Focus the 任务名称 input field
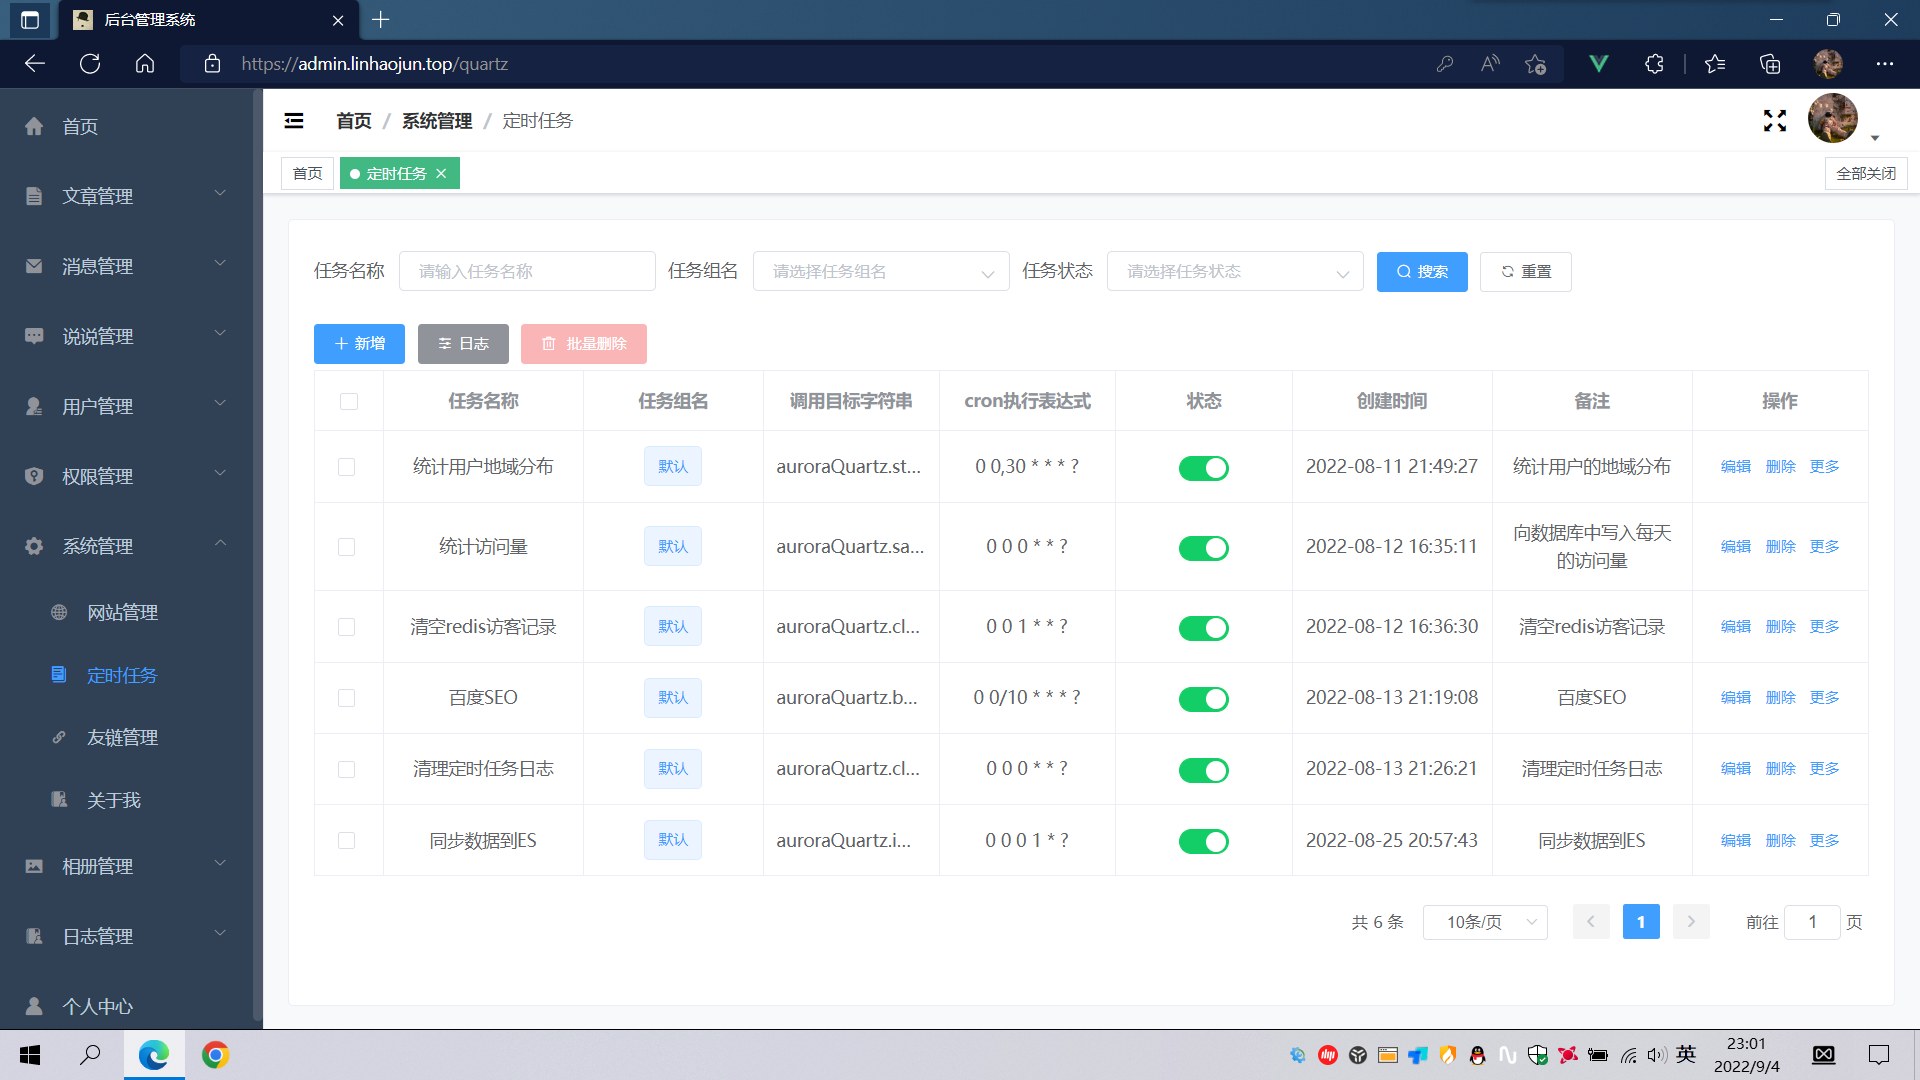This screenshot has height=1080, width=1920. point(527,271)
